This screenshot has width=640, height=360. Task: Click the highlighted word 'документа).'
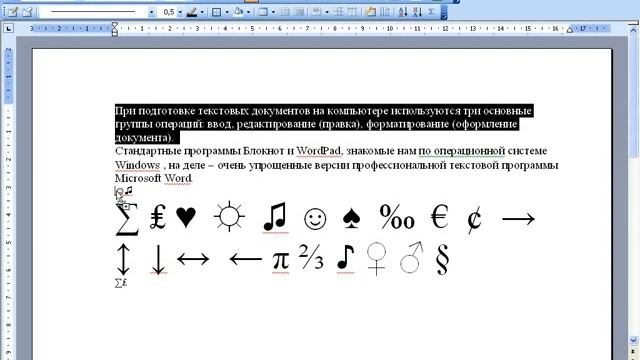(144, 138)
